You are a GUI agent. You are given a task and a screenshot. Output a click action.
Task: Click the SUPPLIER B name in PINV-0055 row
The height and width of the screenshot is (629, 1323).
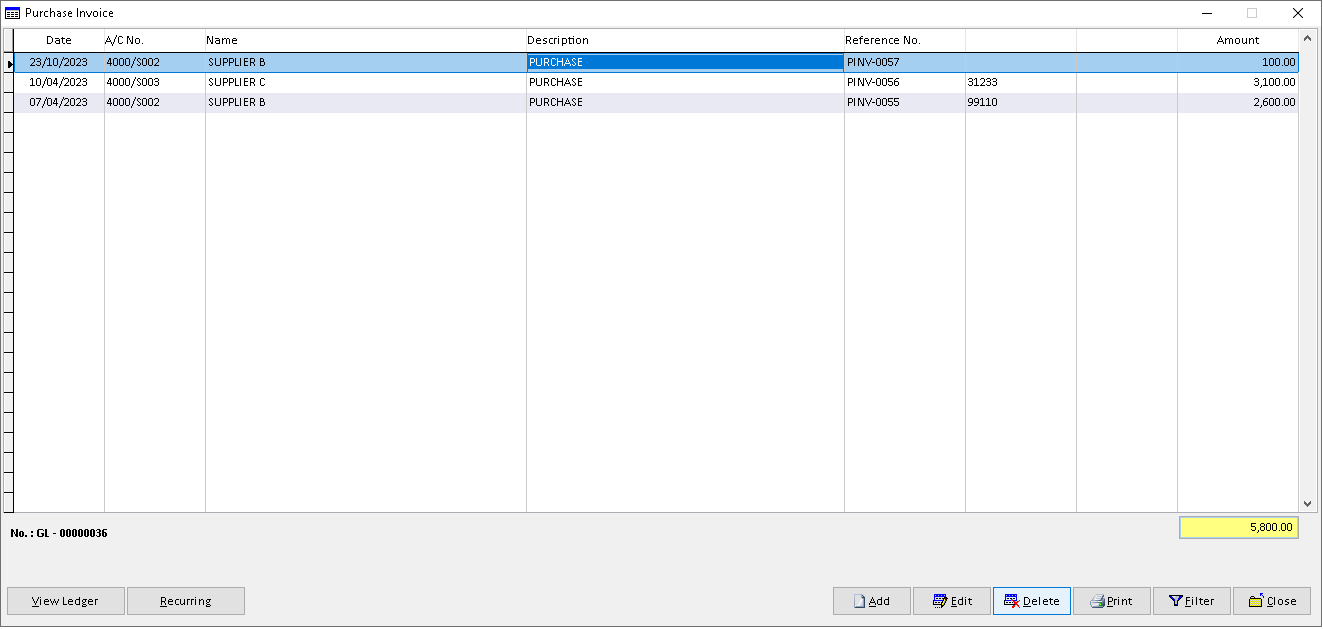[x=366, y=102]
